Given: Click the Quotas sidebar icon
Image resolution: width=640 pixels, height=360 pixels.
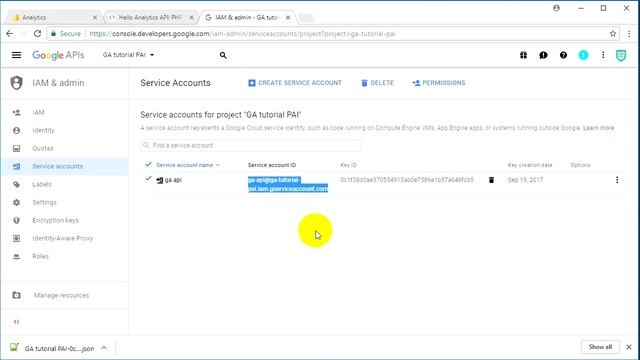Looking at the screenshot, I should click(16, 148).
